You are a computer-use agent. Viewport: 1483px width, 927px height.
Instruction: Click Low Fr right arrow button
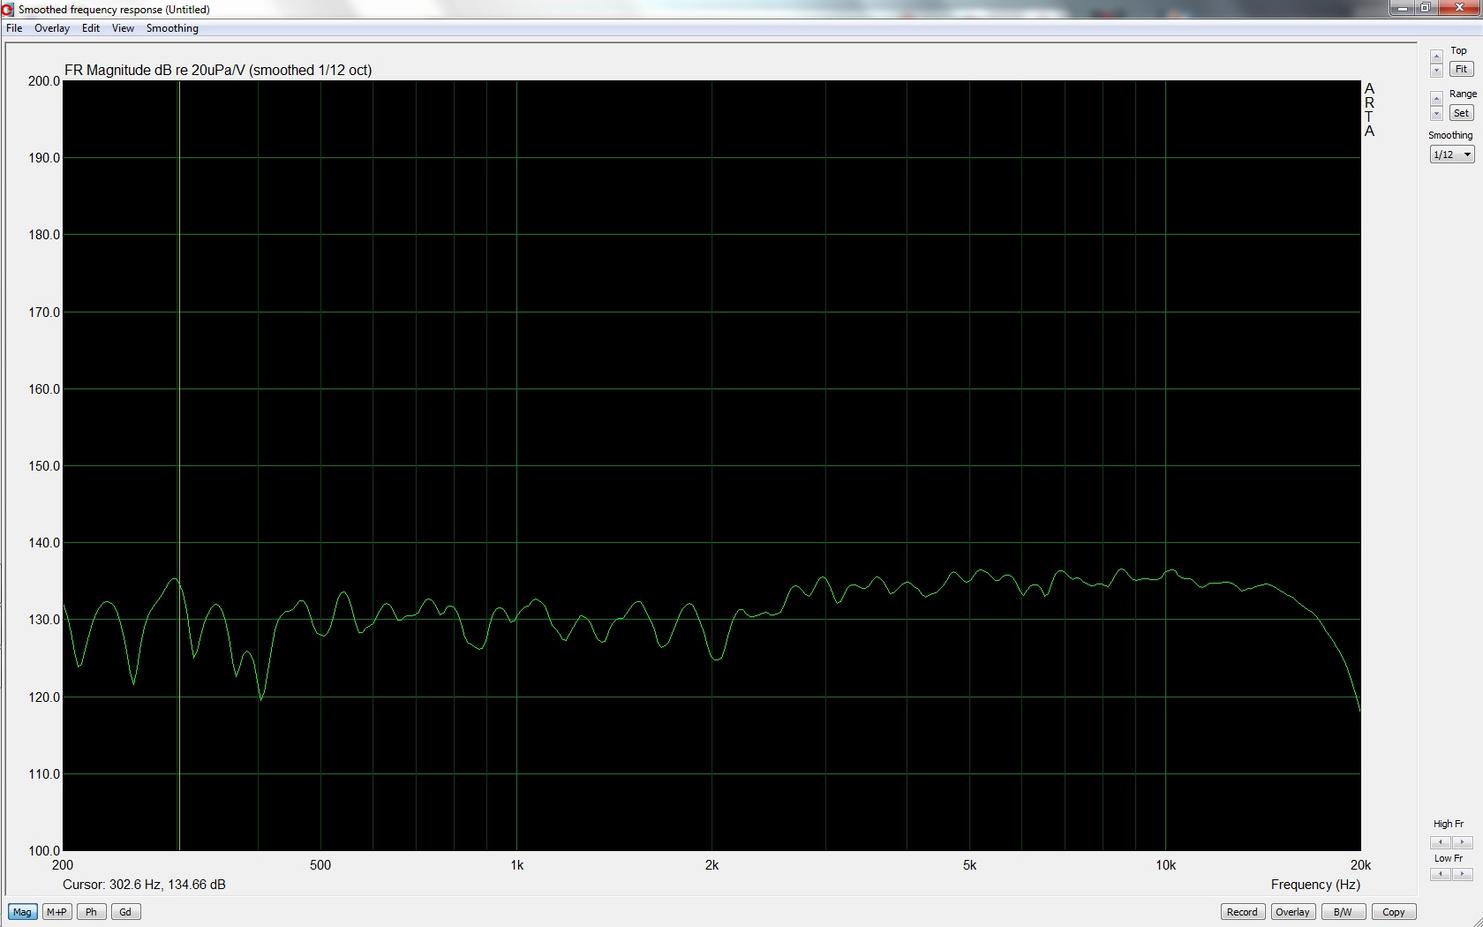coord(1462,874)
